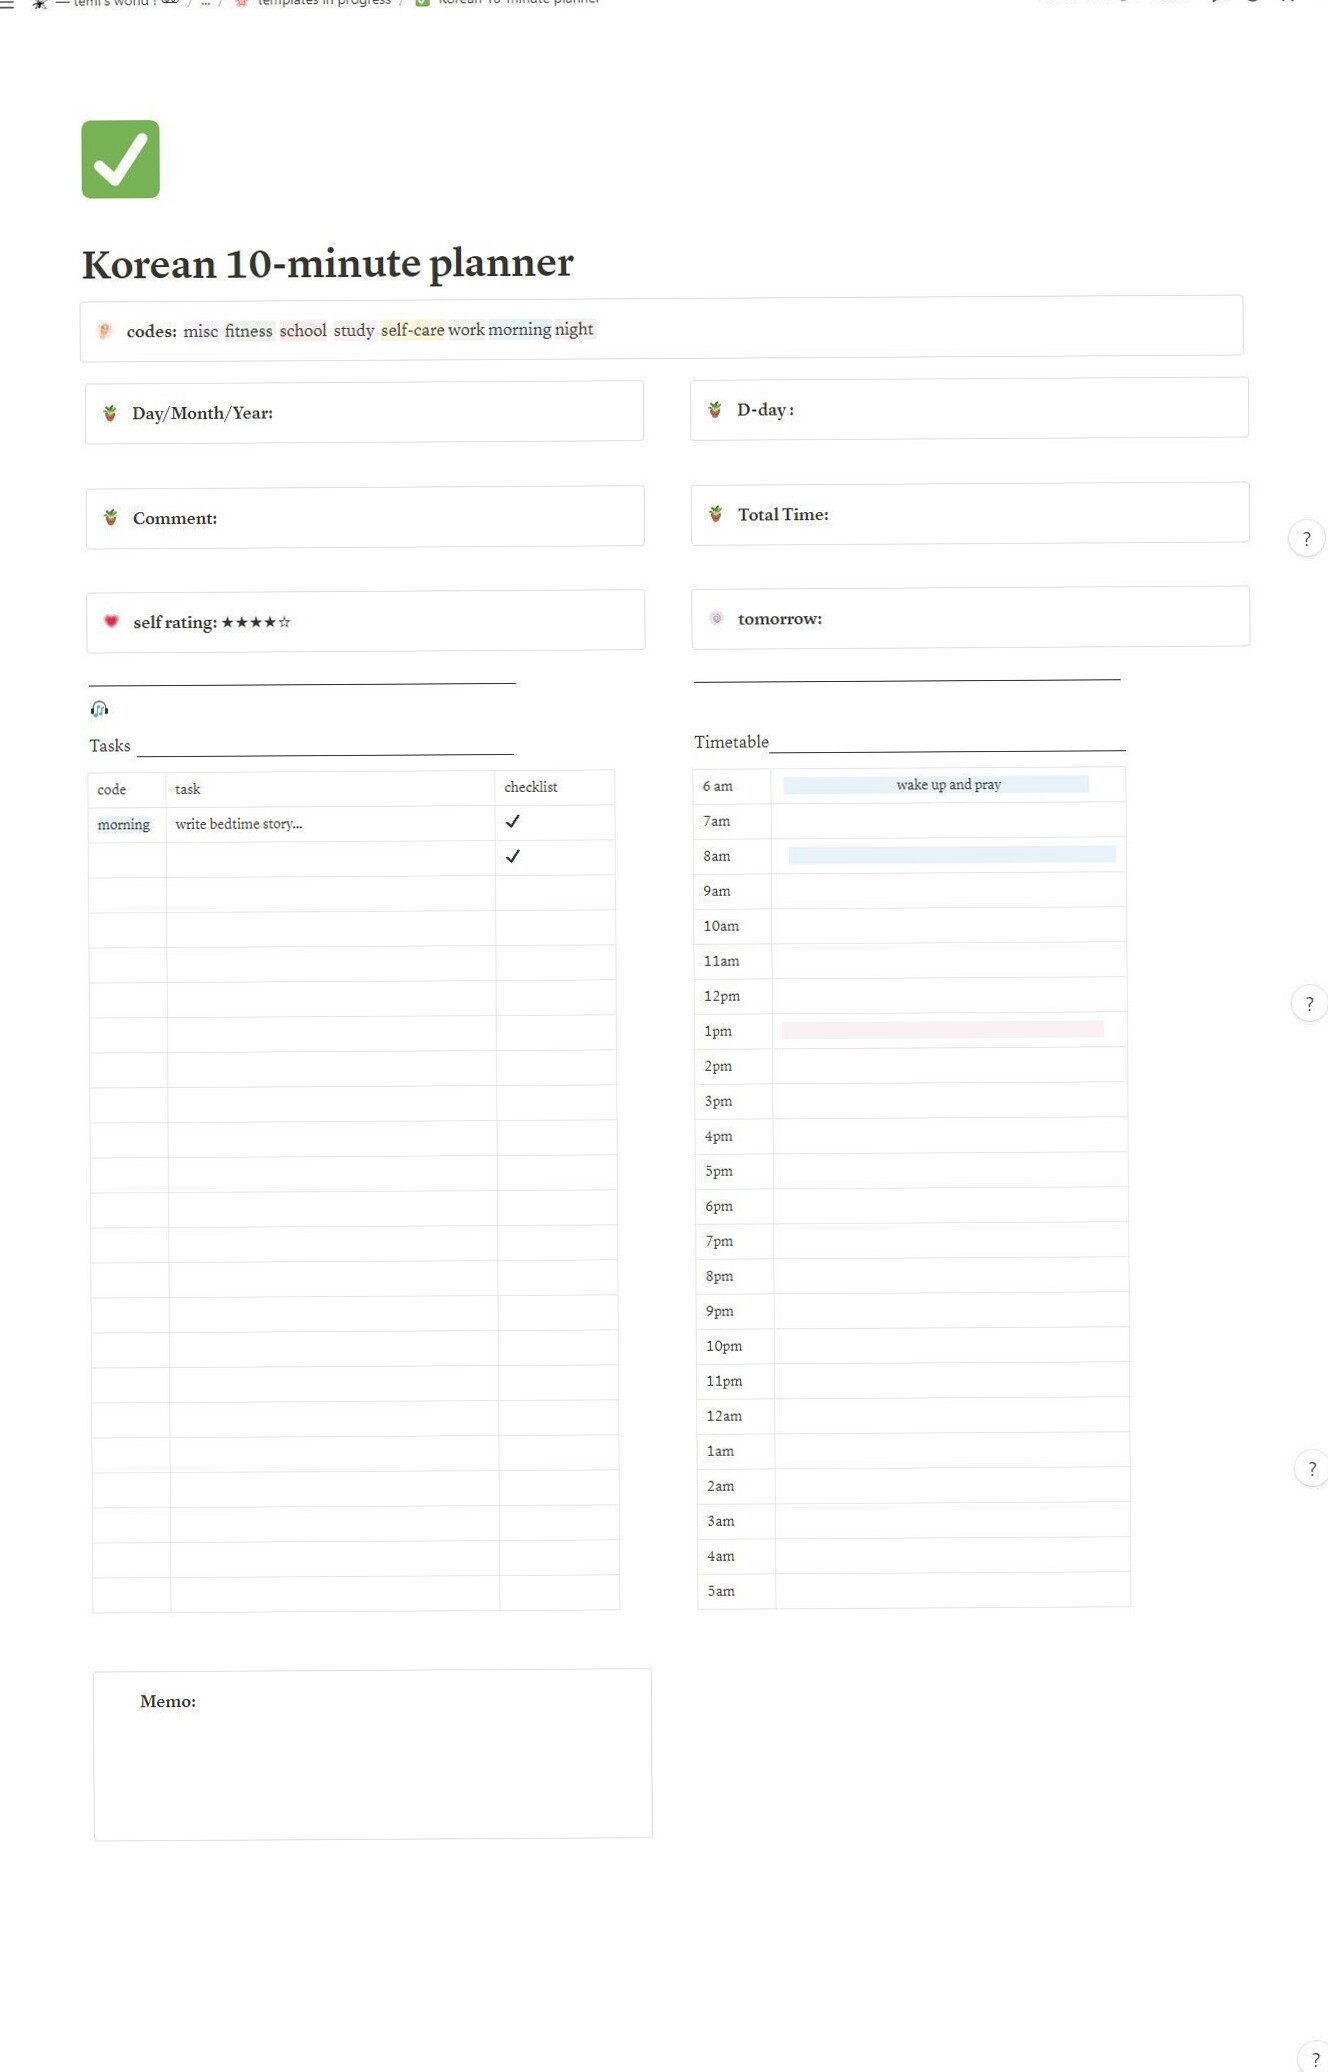Click the 7pm timetable row label
Screen dimensions: 1328x2072
coord(719,1241)
